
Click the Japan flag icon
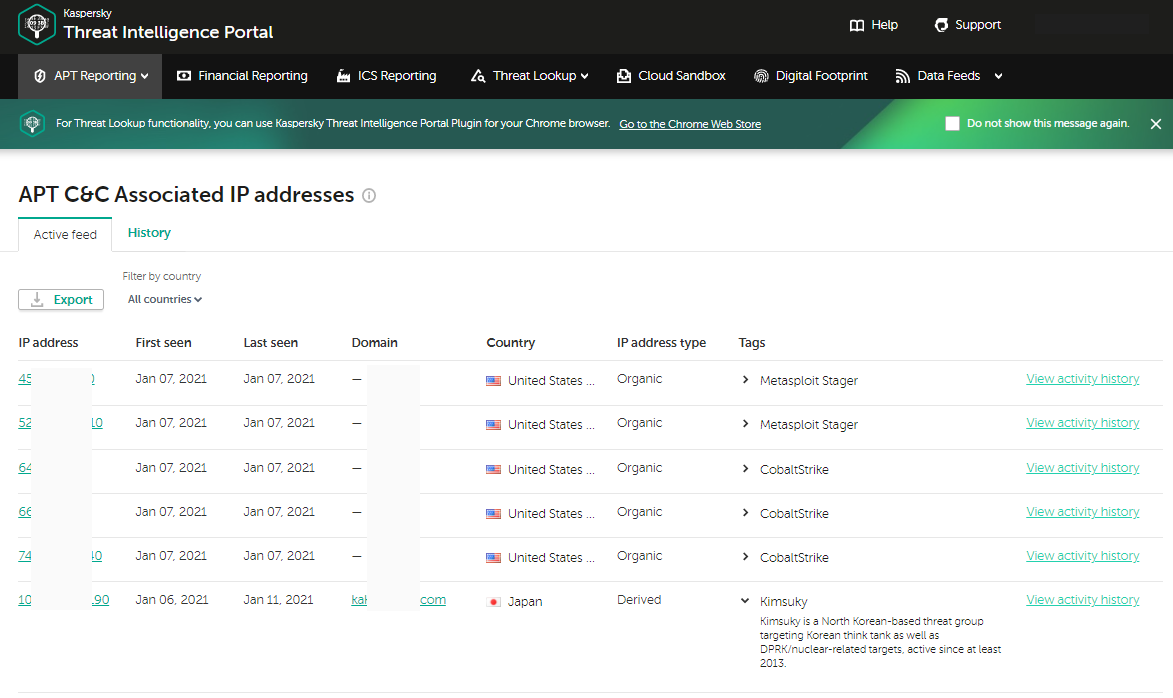494,601
